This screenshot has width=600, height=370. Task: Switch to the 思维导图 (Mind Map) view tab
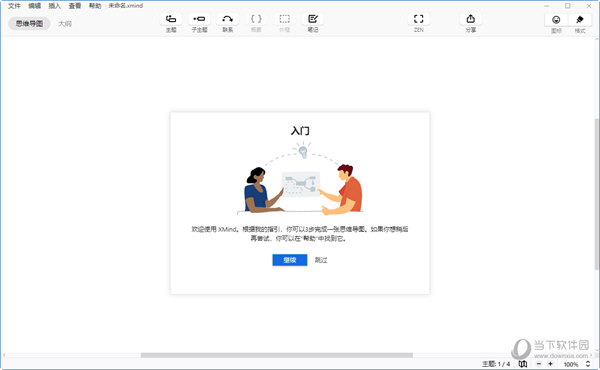pyautogui.click(x=29, y=23)
